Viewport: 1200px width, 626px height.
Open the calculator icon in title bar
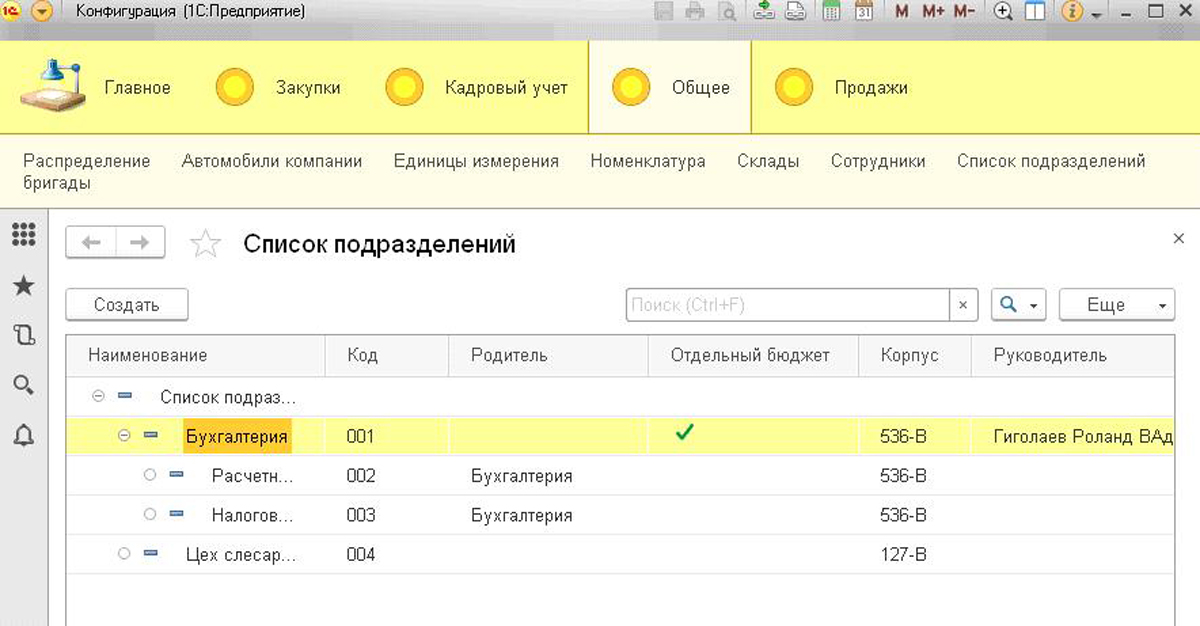[831, 12]
